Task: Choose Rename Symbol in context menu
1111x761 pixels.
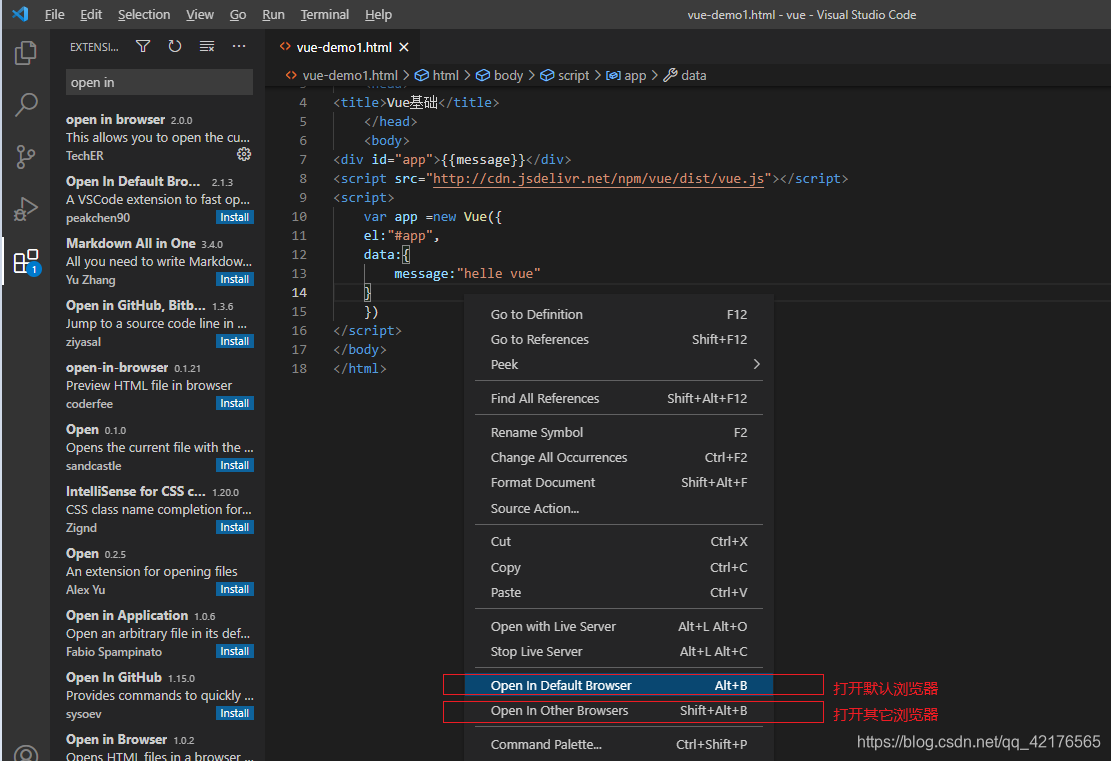Action: 619,432
